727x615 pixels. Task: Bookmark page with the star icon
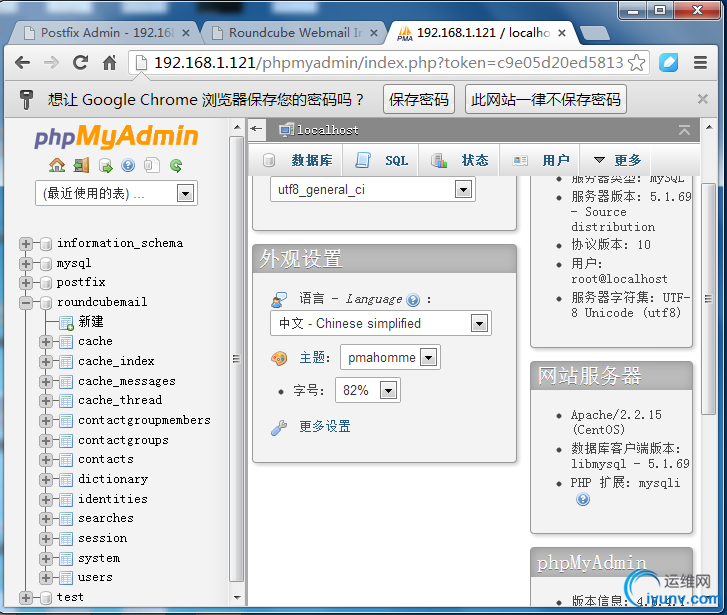[637, 62]
